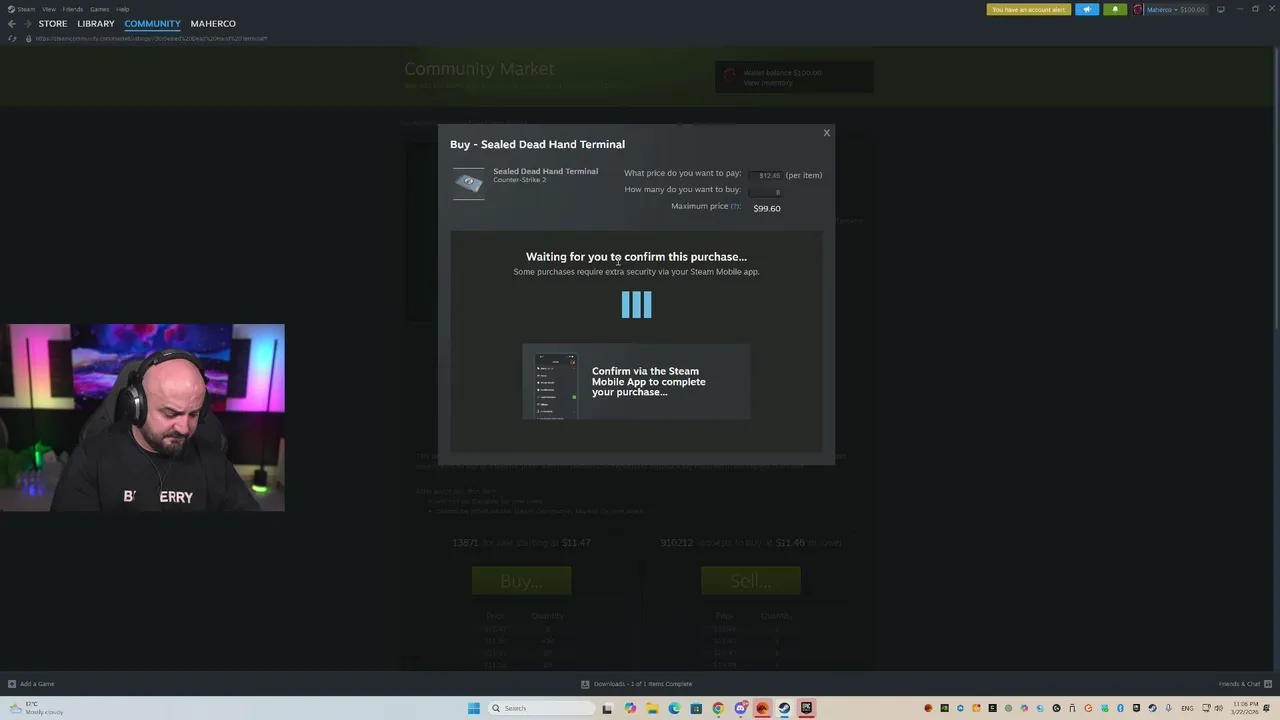Click the taskbar Search box

[542, 708]
